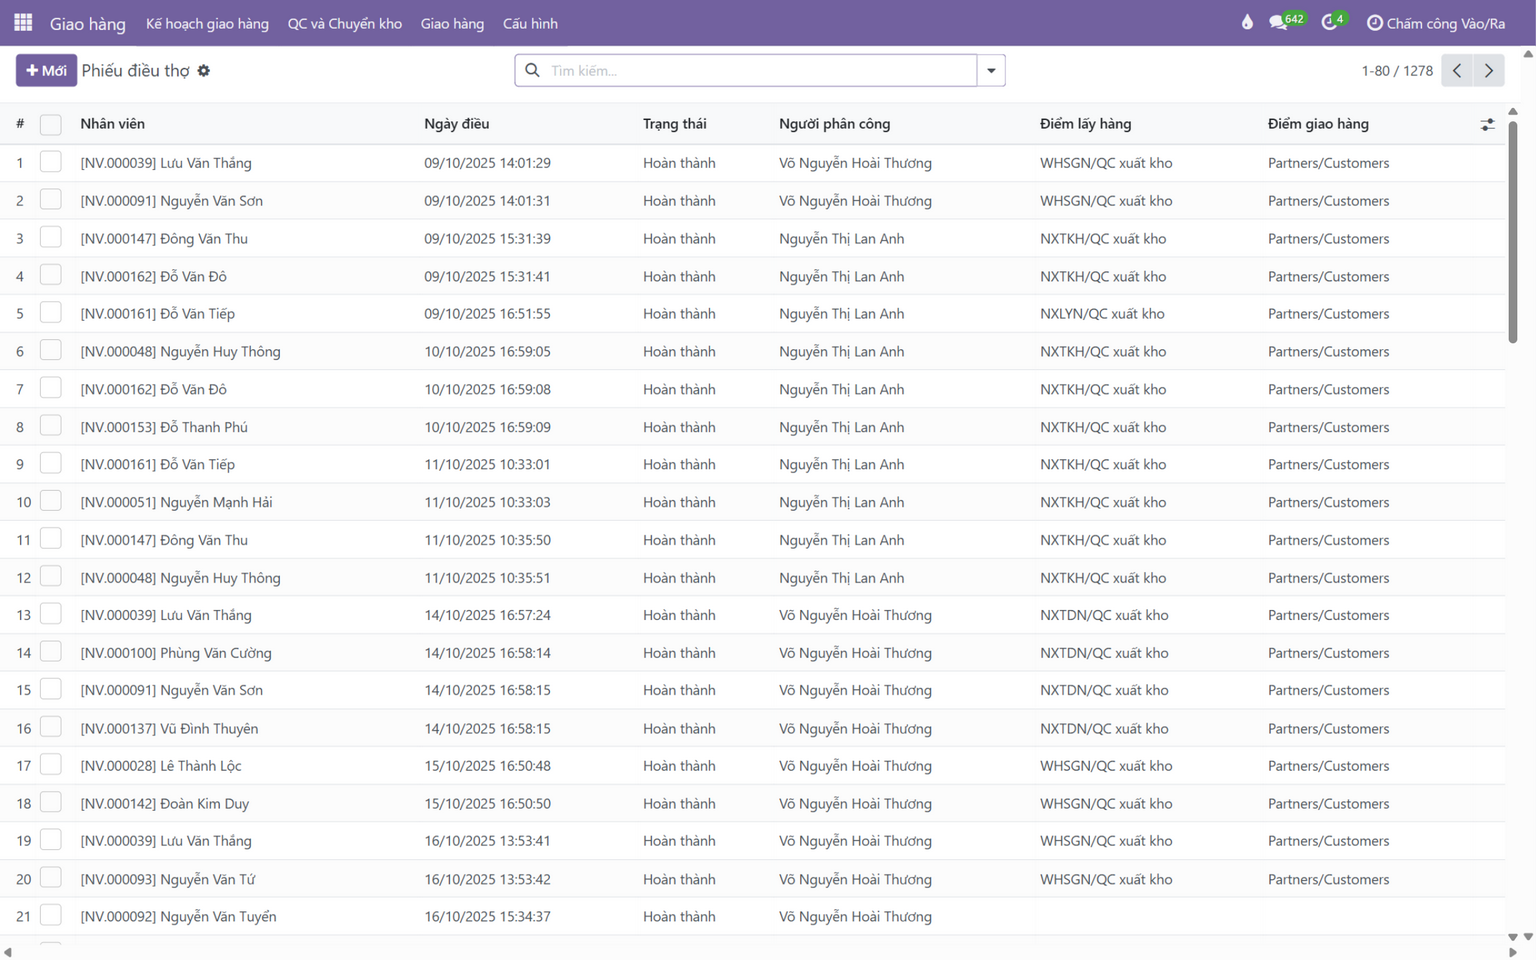Open the optional columns adjust icon
The width and height of the screenshot is (1536, 960).
1487,124
